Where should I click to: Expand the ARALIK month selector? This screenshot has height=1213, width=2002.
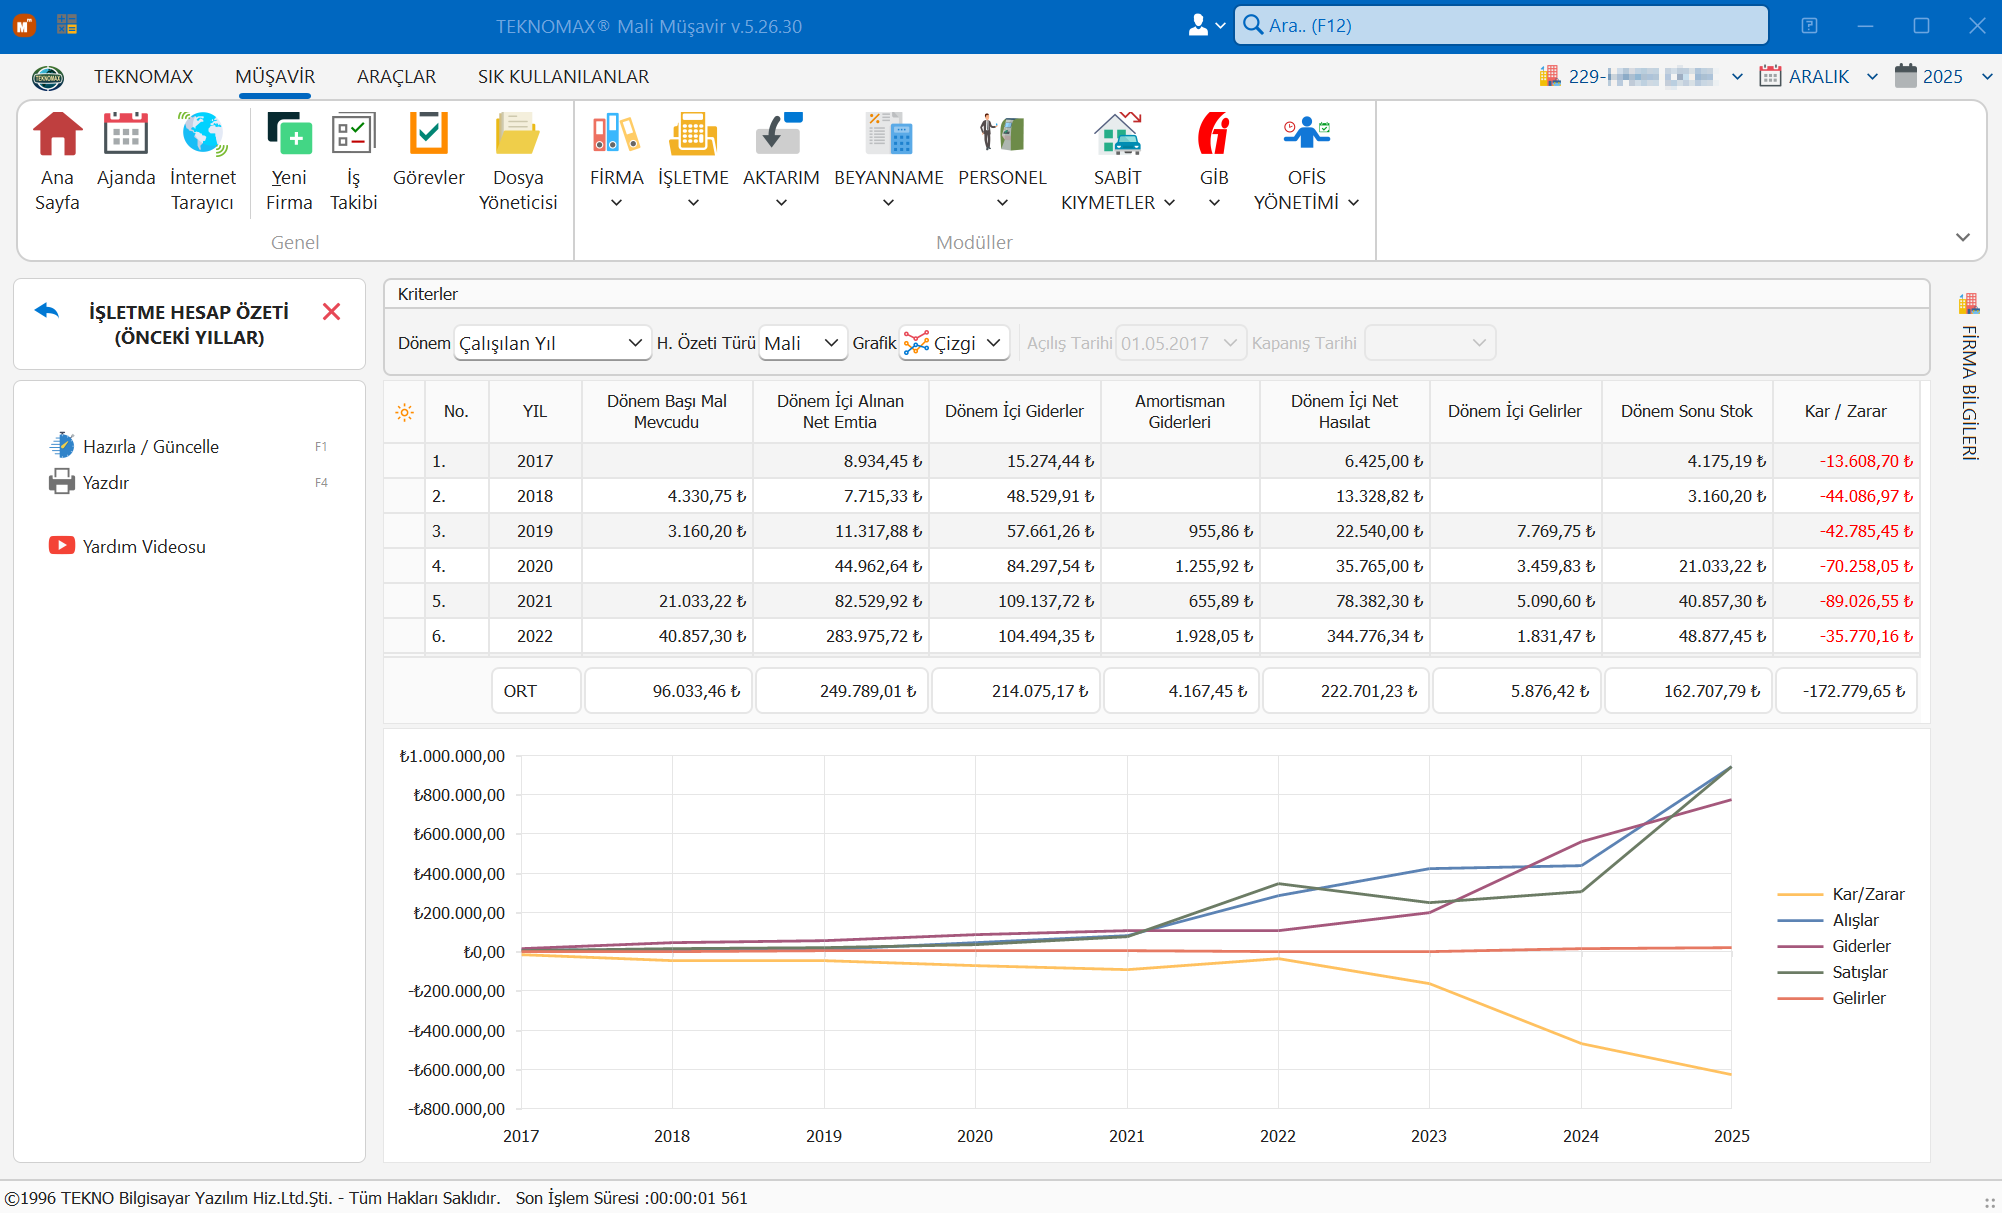pos(1819,77)
